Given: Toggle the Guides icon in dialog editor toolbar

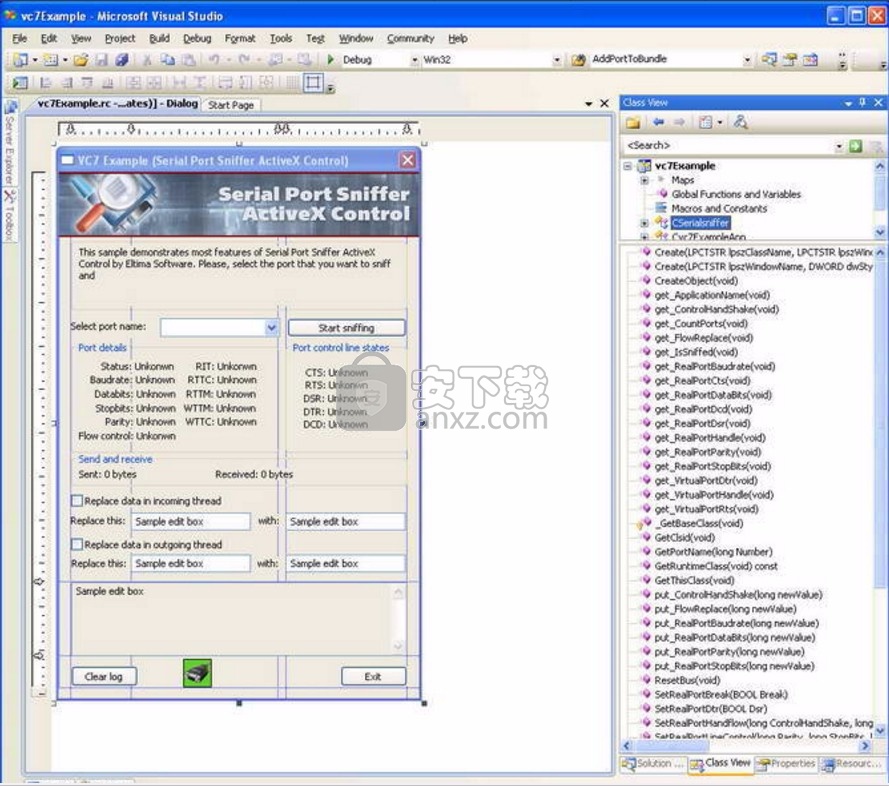Looking at the screenshot, I should point(314,83).
